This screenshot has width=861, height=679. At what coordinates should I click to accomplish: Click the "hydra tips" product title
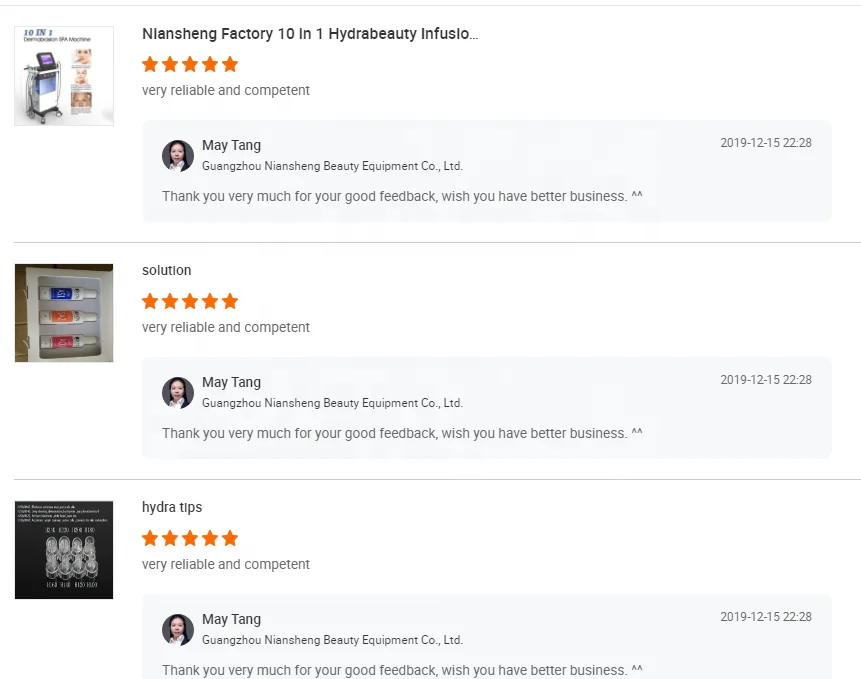[x=172, y=508]
